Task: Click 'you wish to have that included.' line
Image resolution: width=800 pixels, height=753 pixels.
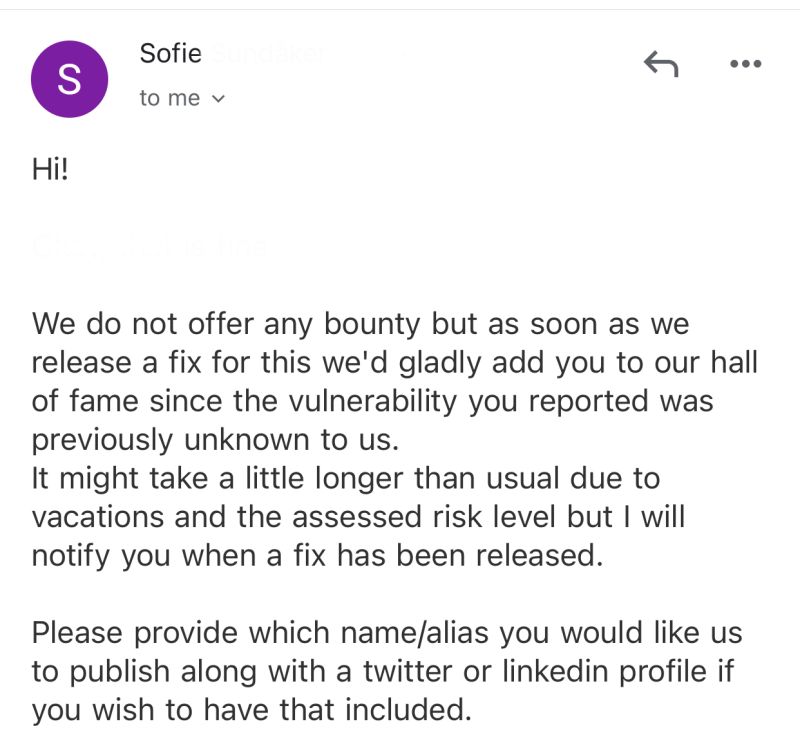Action: [250, 710]
